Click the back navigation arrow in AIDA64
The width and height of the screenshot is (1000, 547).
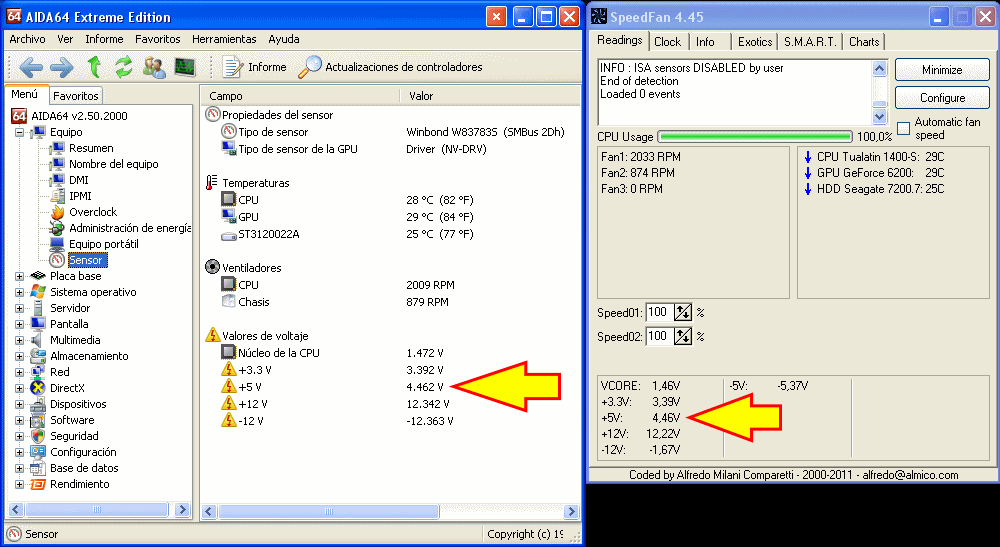[x=31, y=67]
